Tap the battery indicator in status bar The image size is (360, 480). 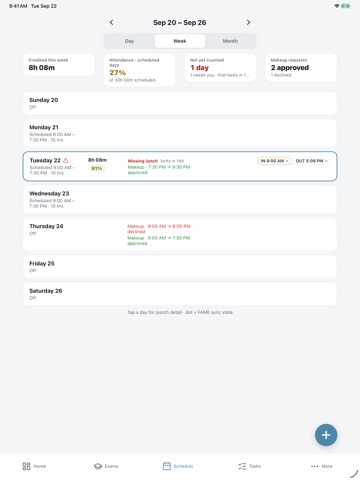pyautogui.click(x=345, y=6)
